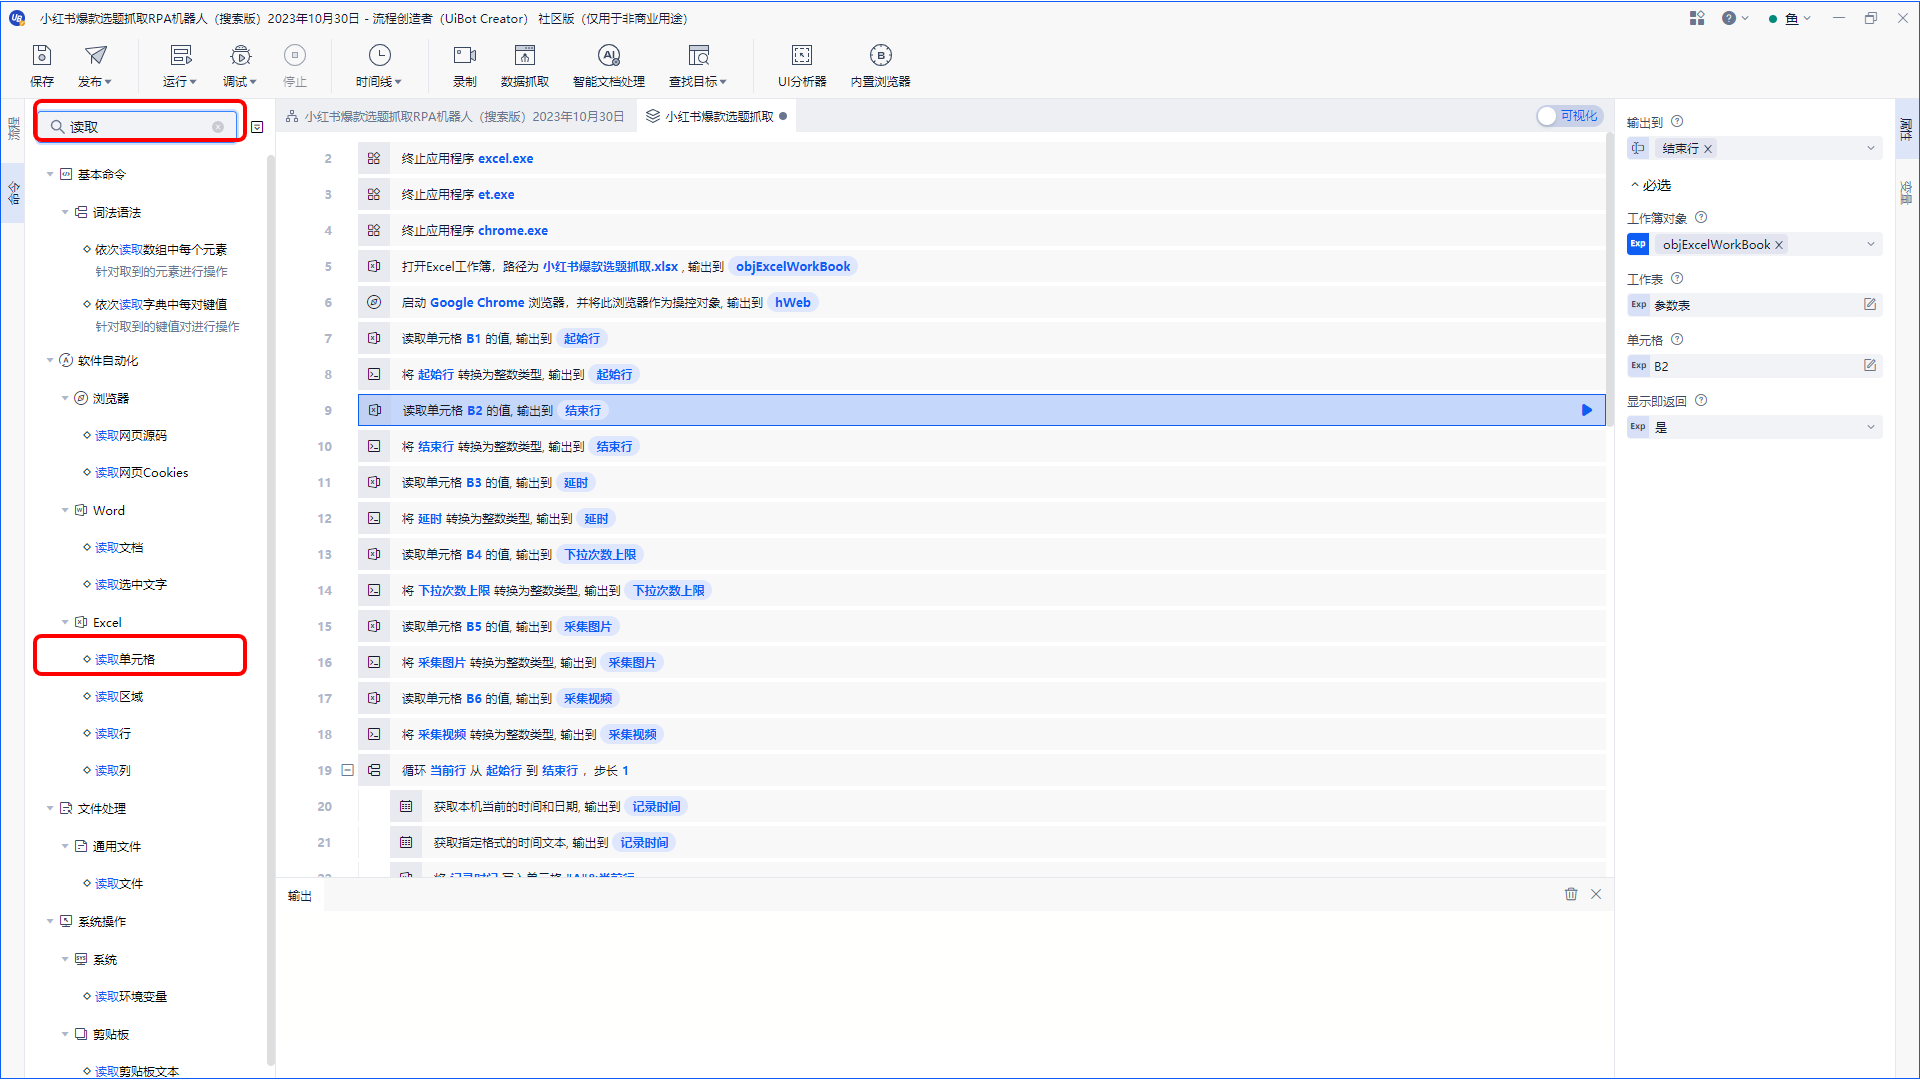Collapse the 文件处理 tree group

tap(50, 808)
